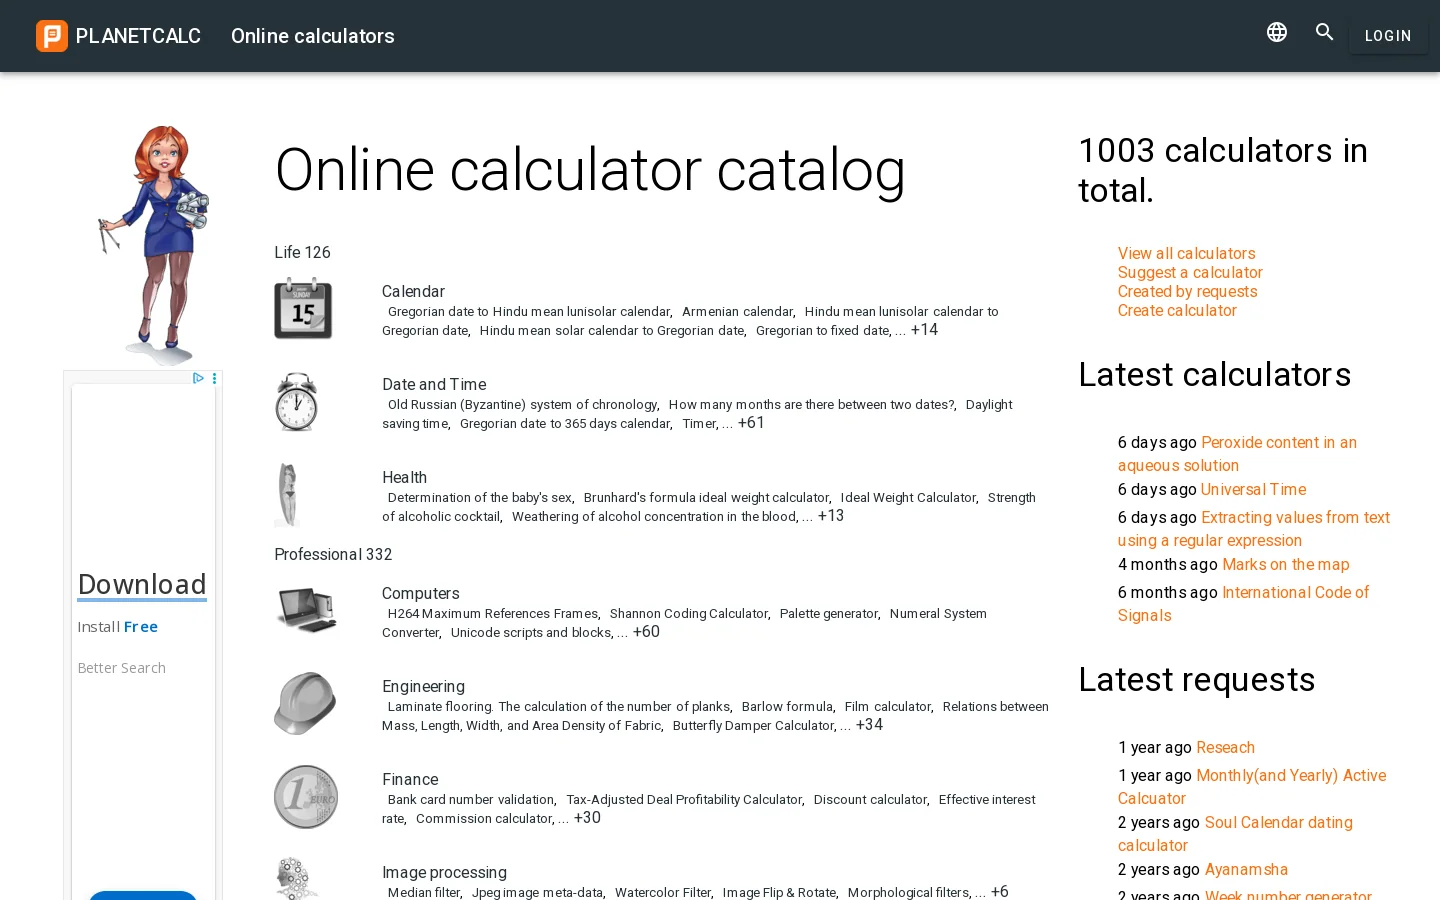Open the Ayanamsha request link
The width and height of the screenshot is (1440, 900).
point(1246,869)
